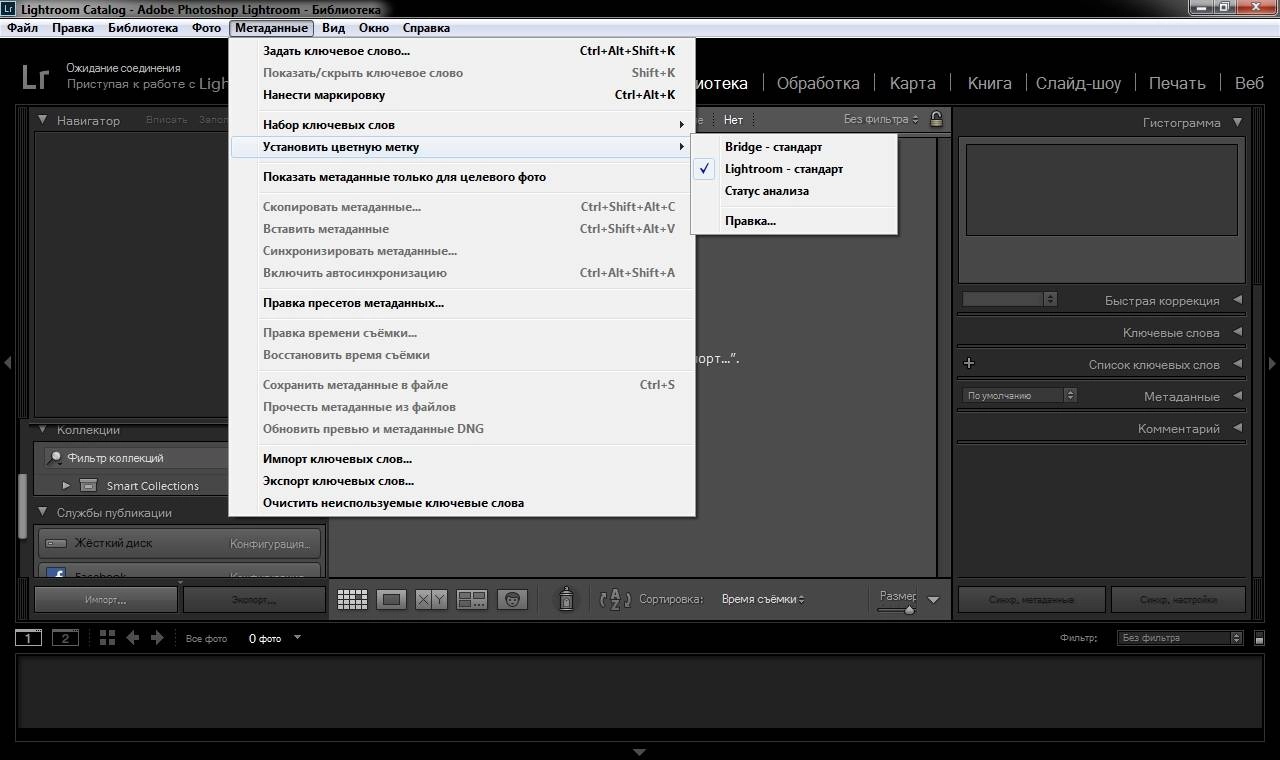Viewport: 1280px width, 760px height.
Task: Go back with left arrow in filmstrip bar
Action: tap(132, 637)
